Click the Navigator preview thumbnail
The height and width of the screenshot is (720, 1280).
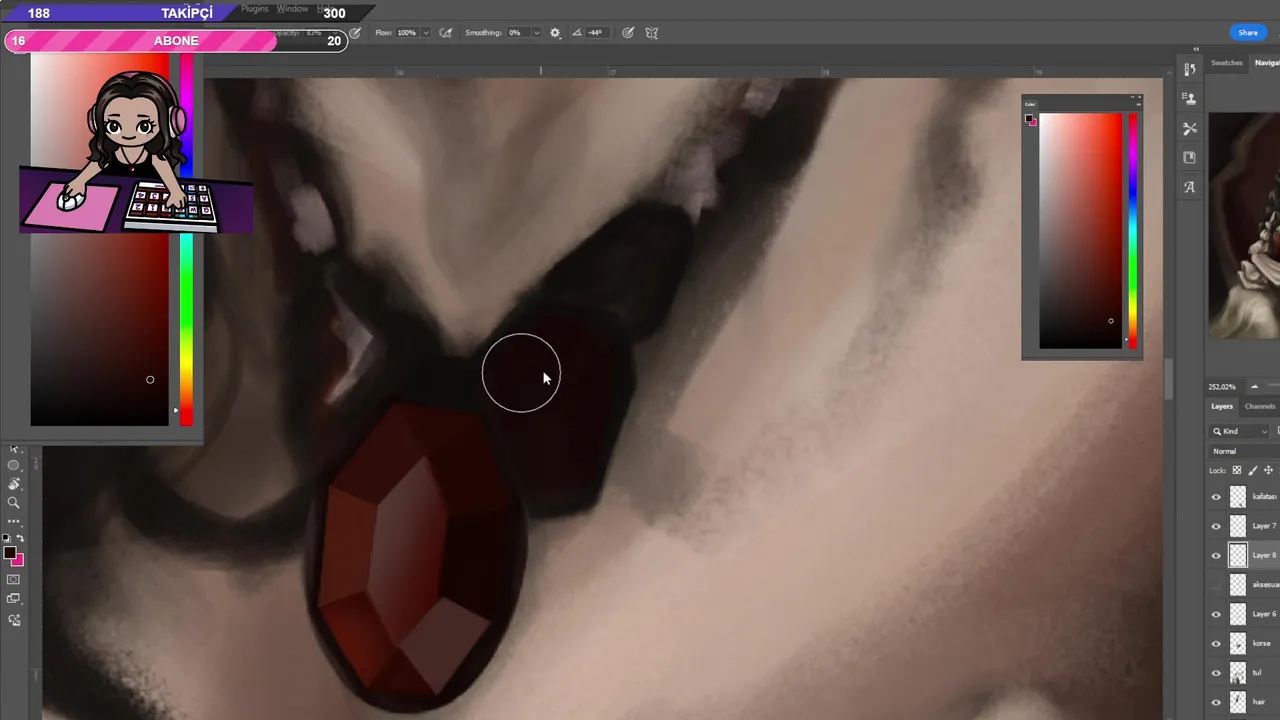(1244, 225)
